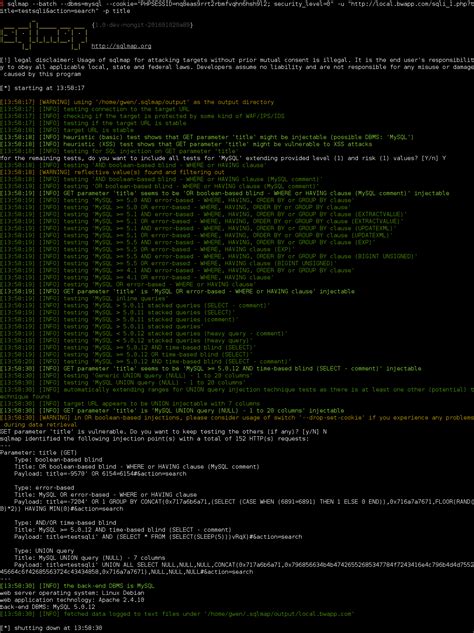Click 'Type: error-based'
474x633 pixels.
43,488
